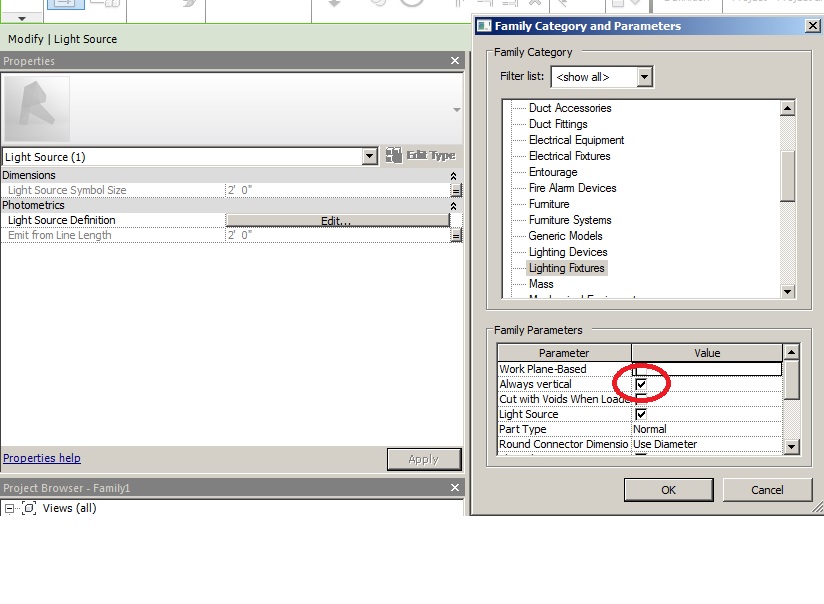Close the Properties panel
Screen dimensions: 824x604
point(455,61)
